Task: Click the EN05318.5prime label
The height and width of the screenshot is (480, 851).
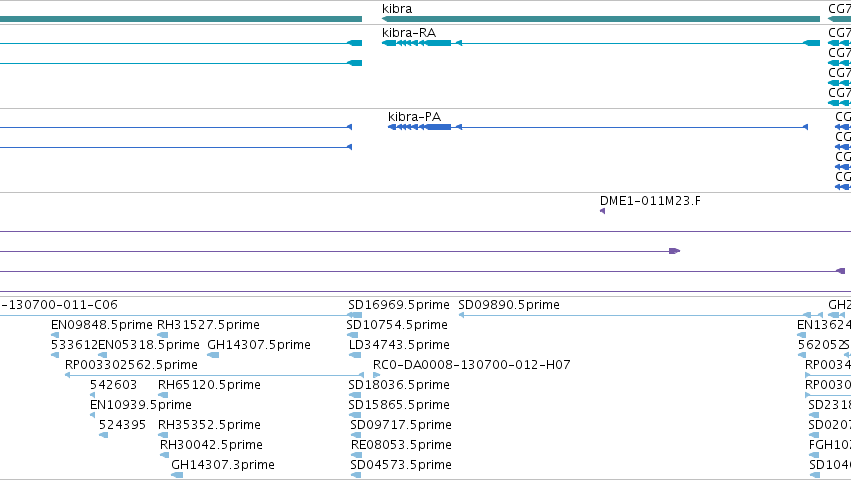Action: coord(149,345)
